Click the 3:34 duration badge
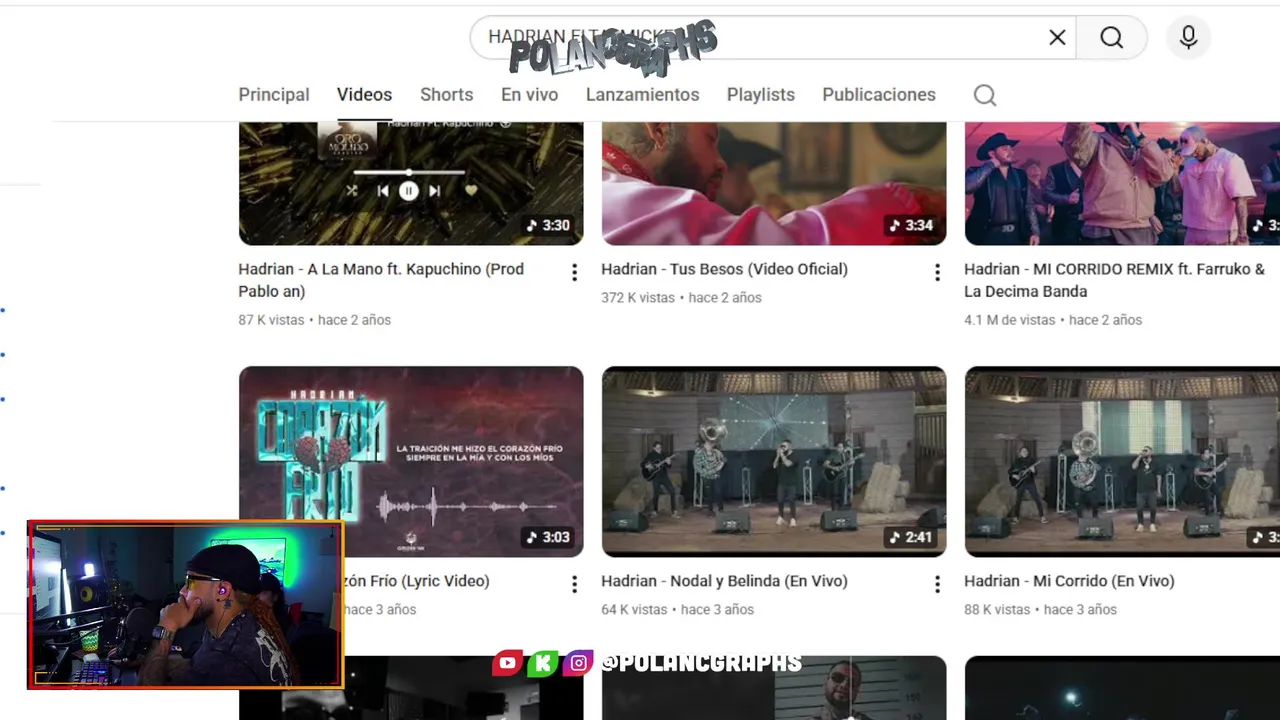 [x=911, y=226]
